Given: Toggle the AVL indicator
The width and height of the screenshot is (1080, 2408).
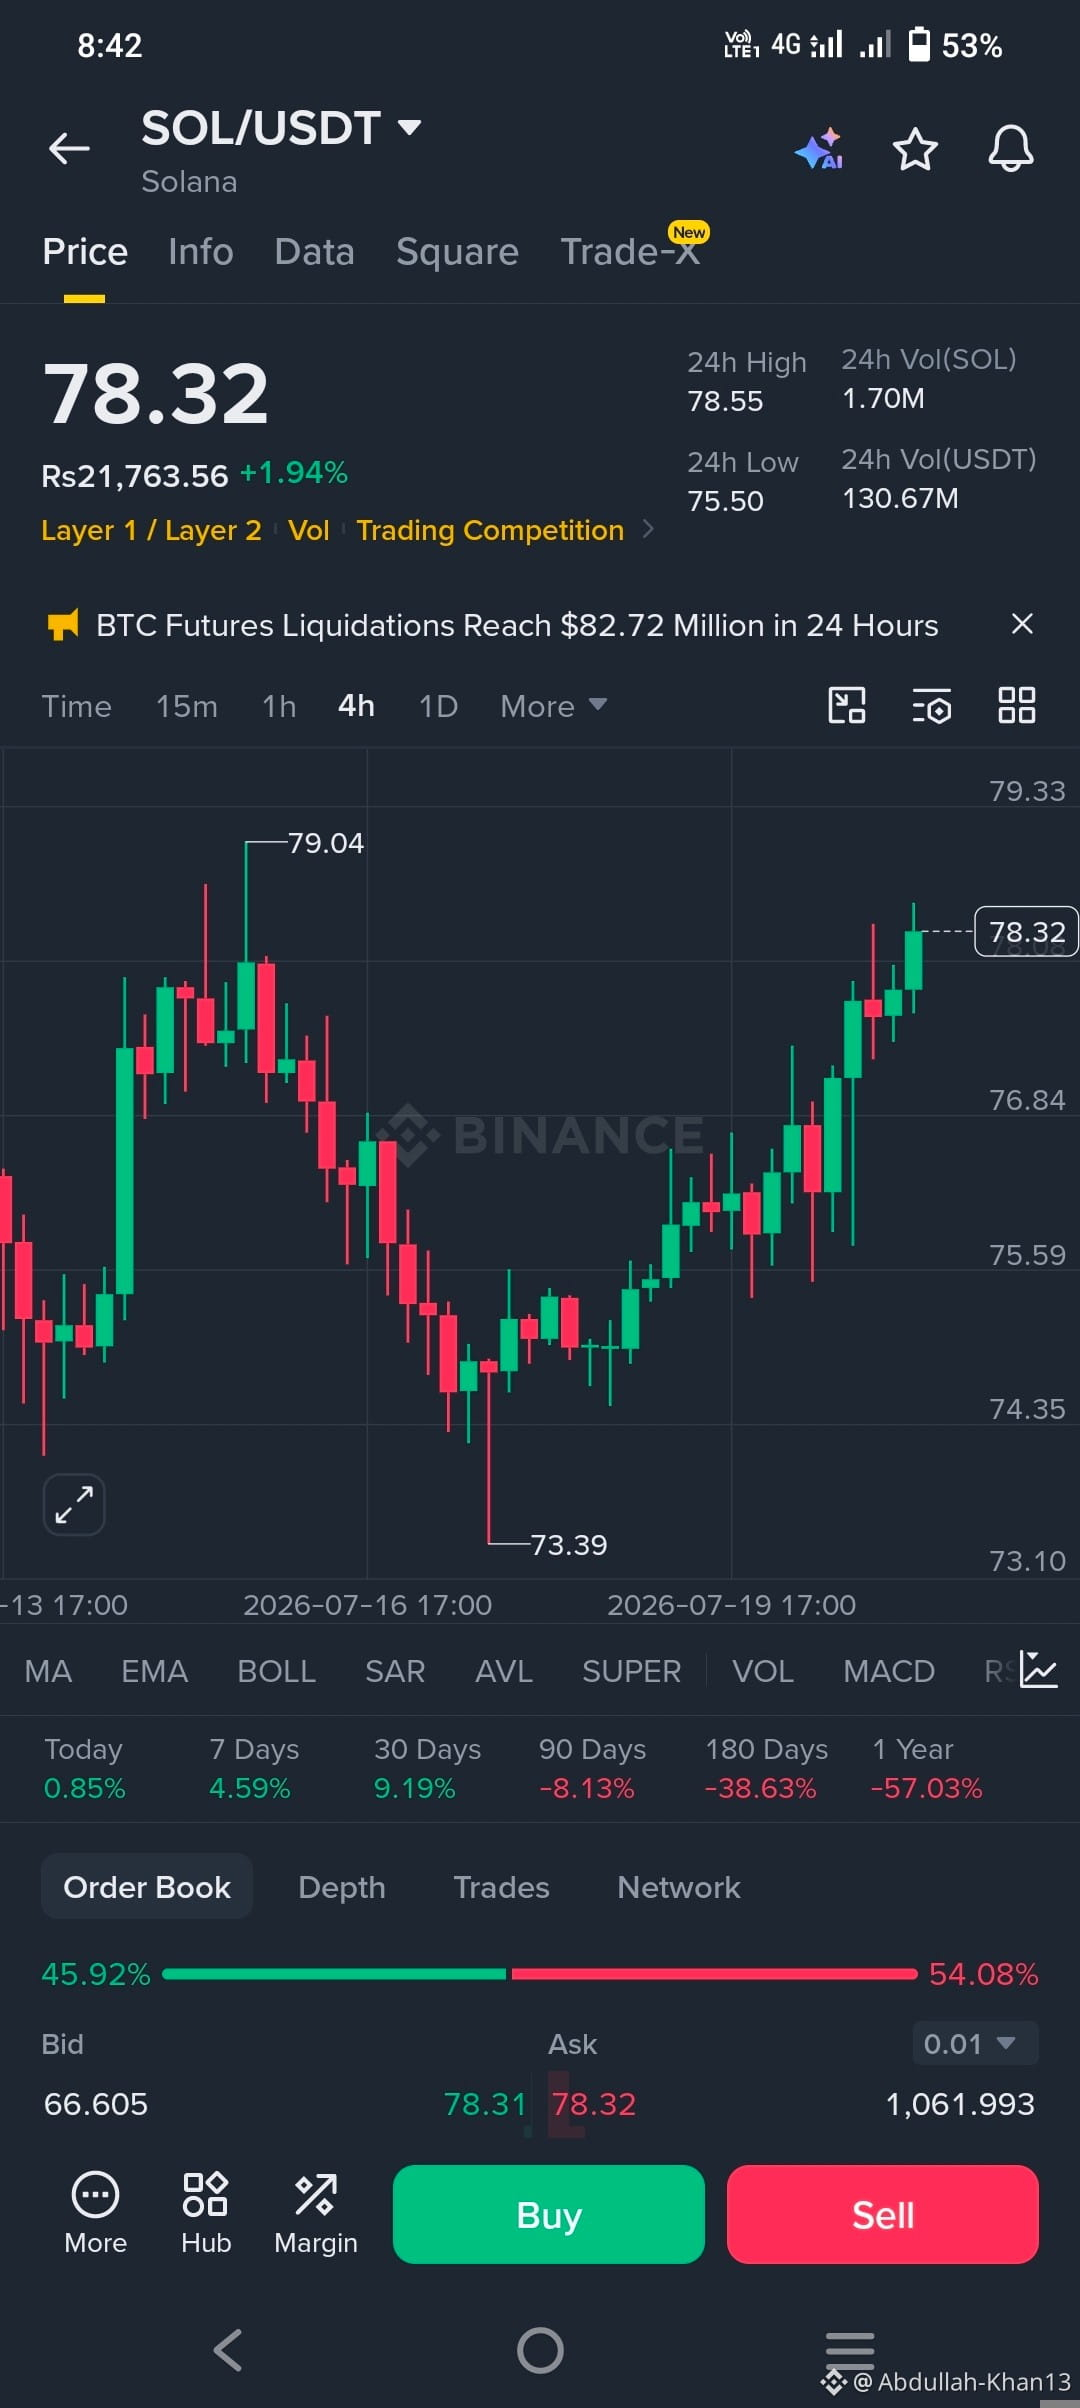Looking at the screenshot, I should 504,1671.
